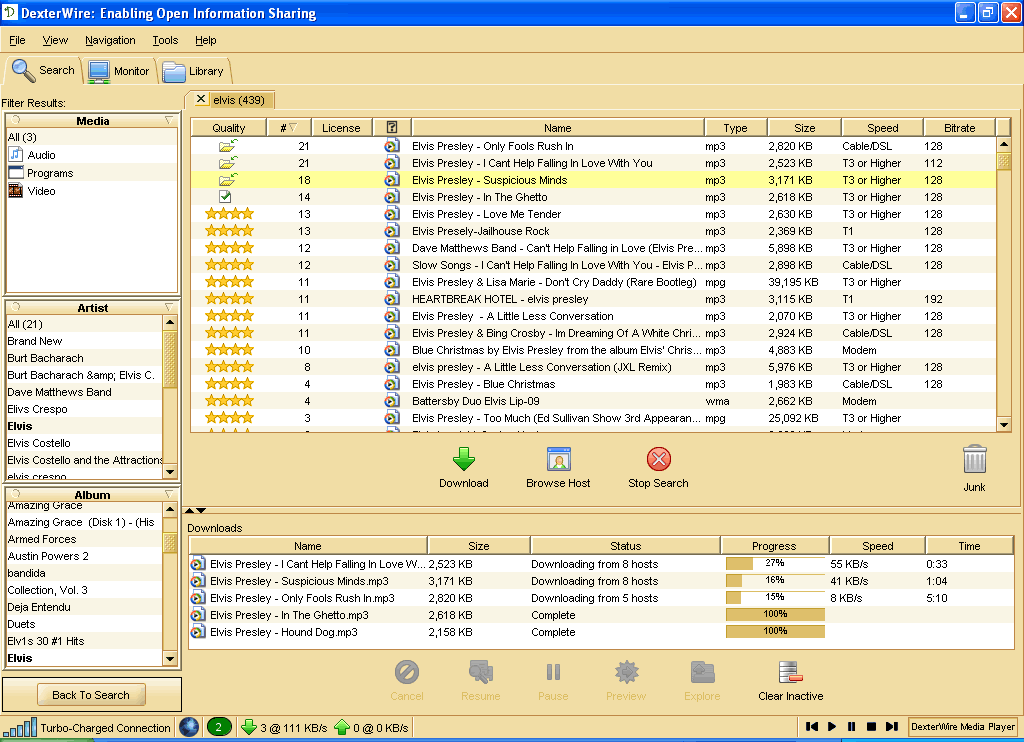Click media player next track button
The height and width of the screenshot is (742, 1024).
[891, 726]
